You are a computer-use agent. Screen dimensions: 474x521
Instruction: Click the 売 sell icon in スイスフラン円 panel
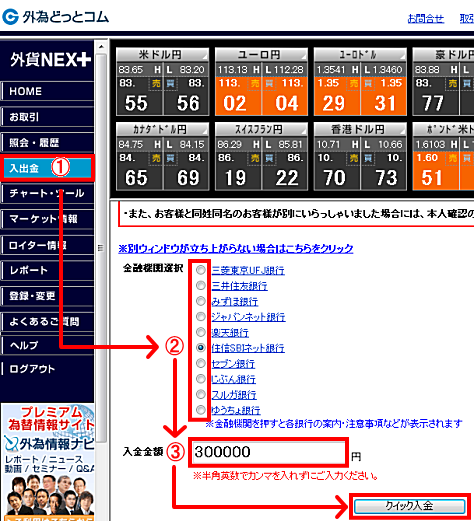coord(255,158)
